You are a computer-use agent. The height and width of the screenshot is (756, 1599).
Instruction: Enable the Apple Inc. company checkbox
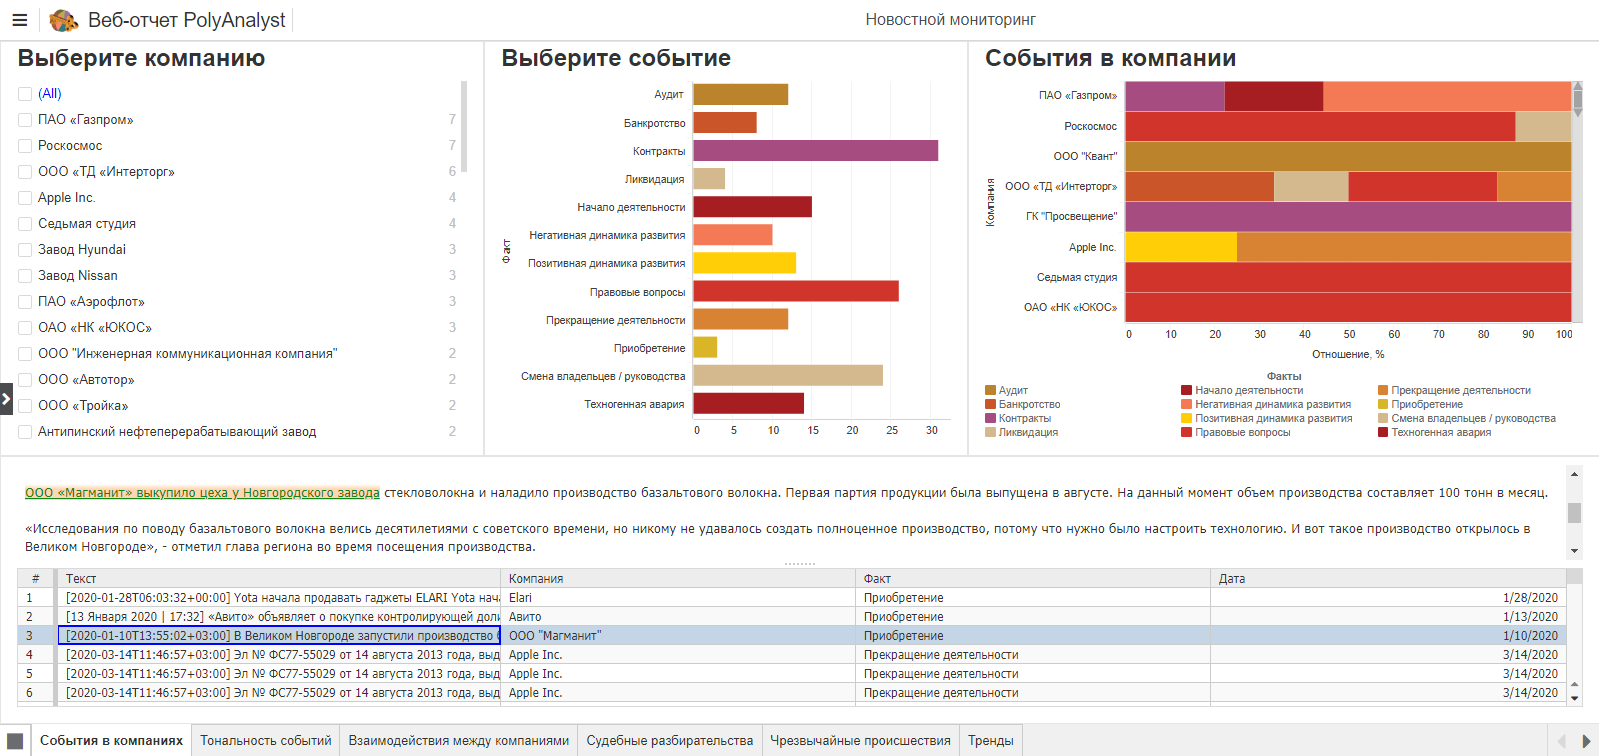(25, 198)
